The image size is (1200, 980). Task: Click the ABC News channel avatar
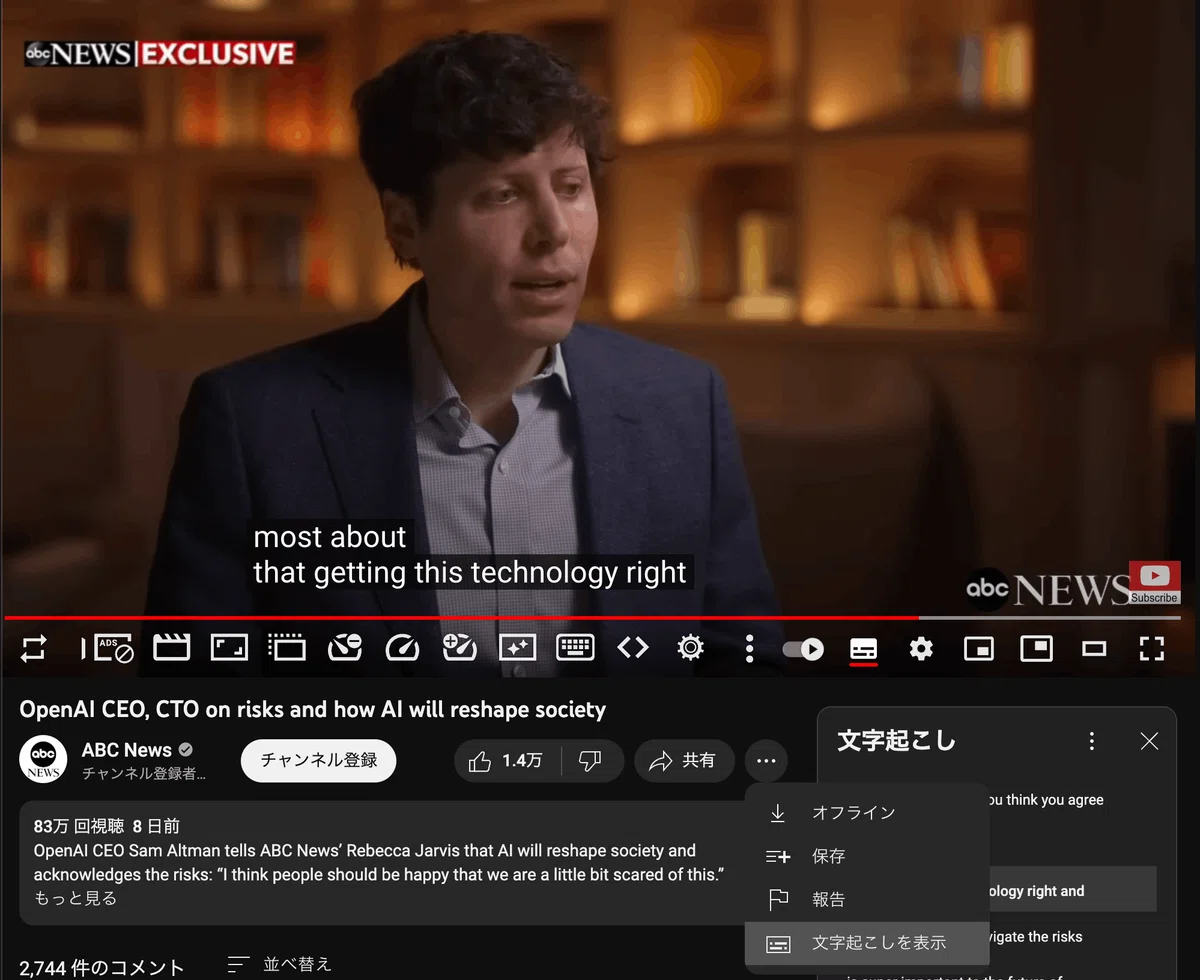43,761
